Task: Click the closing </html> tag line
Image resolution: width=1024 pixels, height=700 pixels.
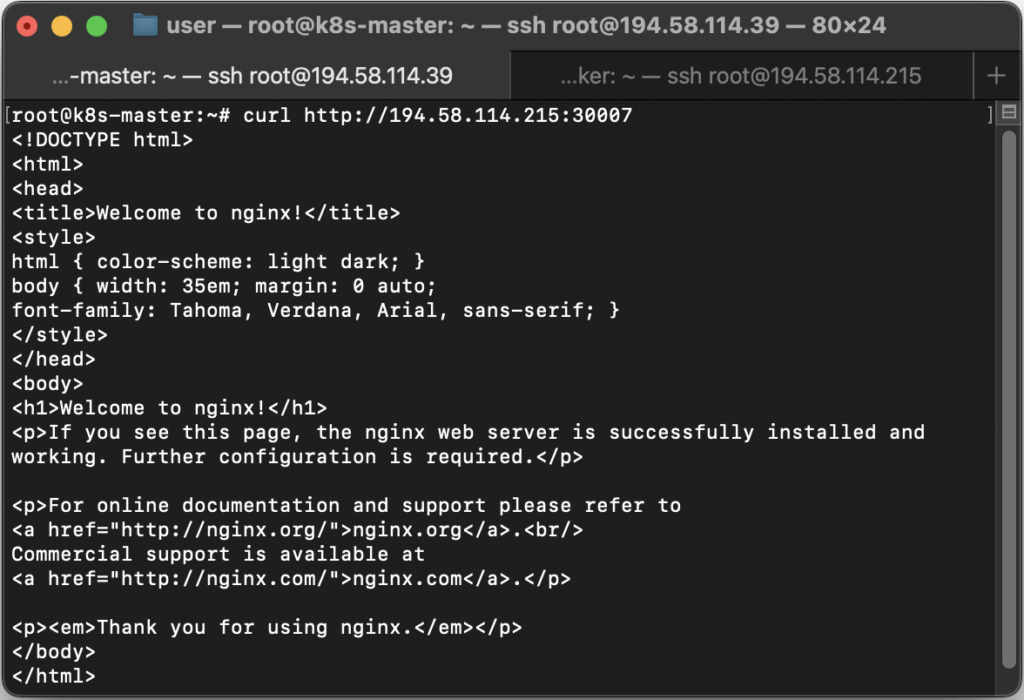Action: tap(54, 677)
